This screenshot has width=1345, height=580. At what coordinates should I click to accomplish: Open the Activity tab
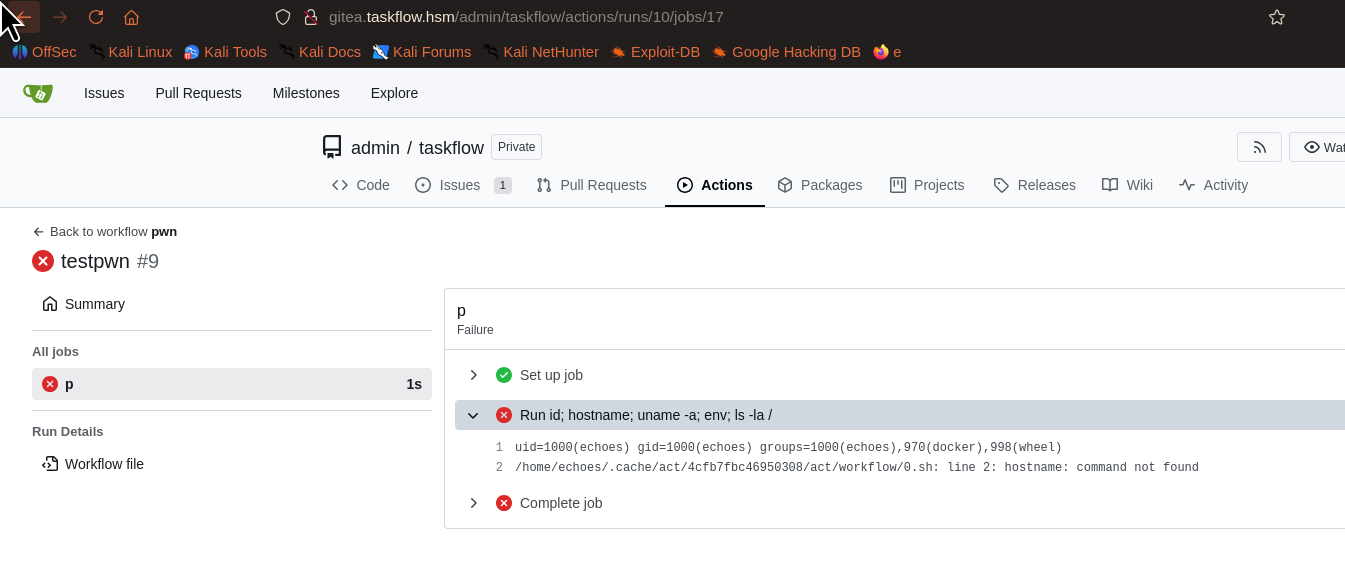click(1214, 185)
